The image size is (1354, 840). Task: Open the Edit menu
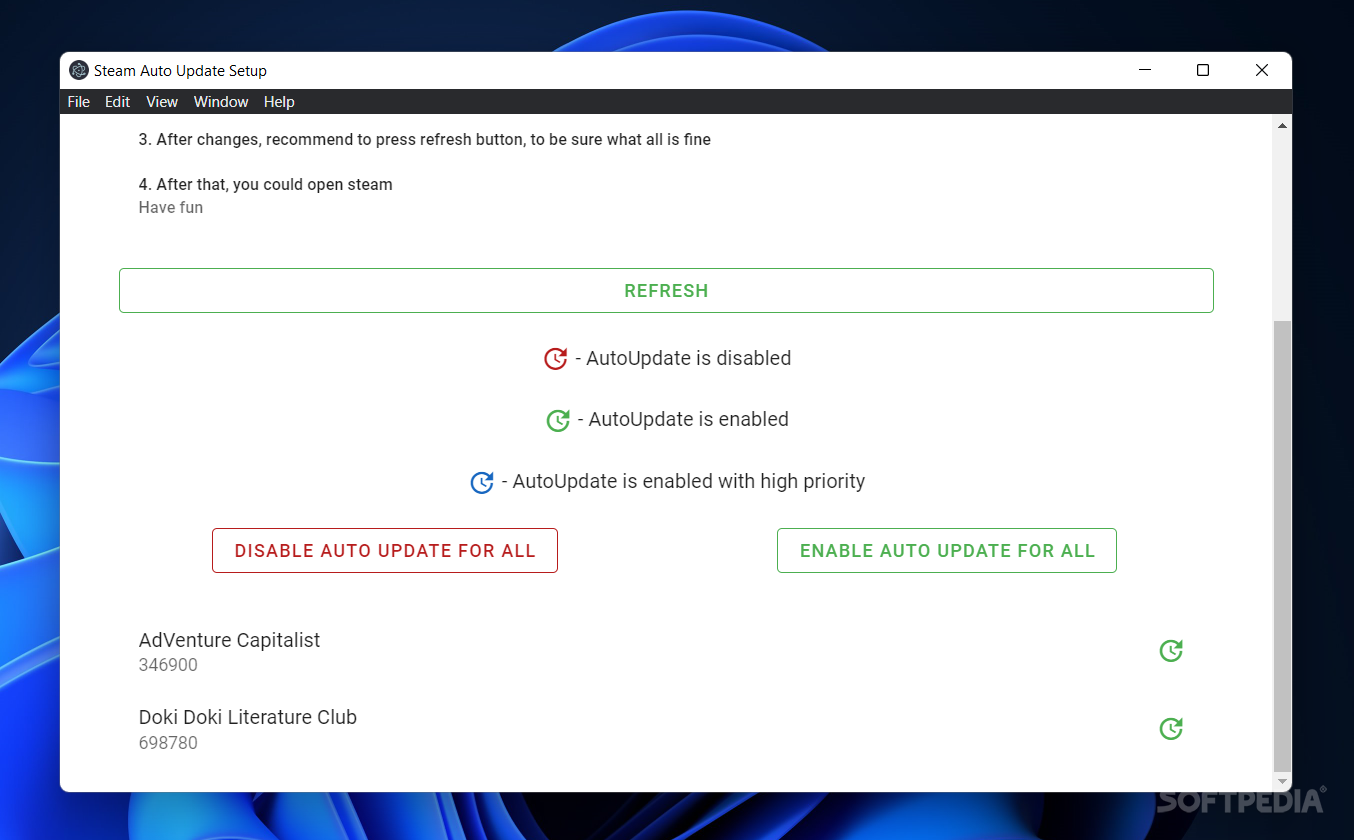pos(118,102)
